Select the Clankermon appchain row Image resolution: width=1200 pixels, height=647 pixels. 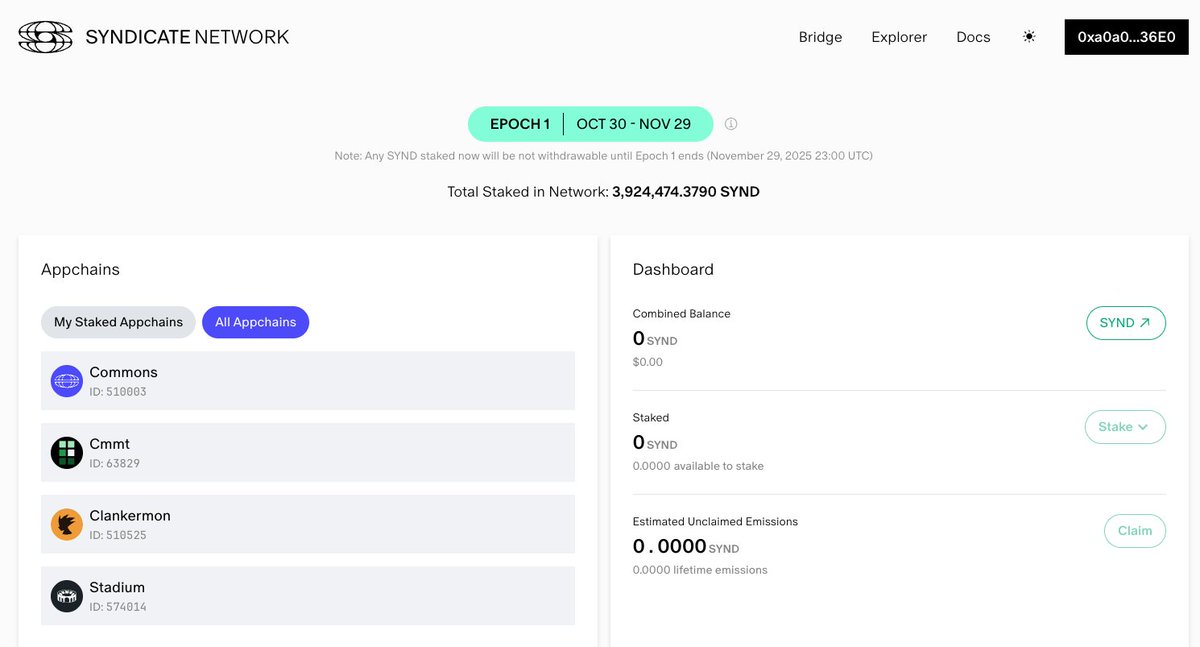point(308,525)
